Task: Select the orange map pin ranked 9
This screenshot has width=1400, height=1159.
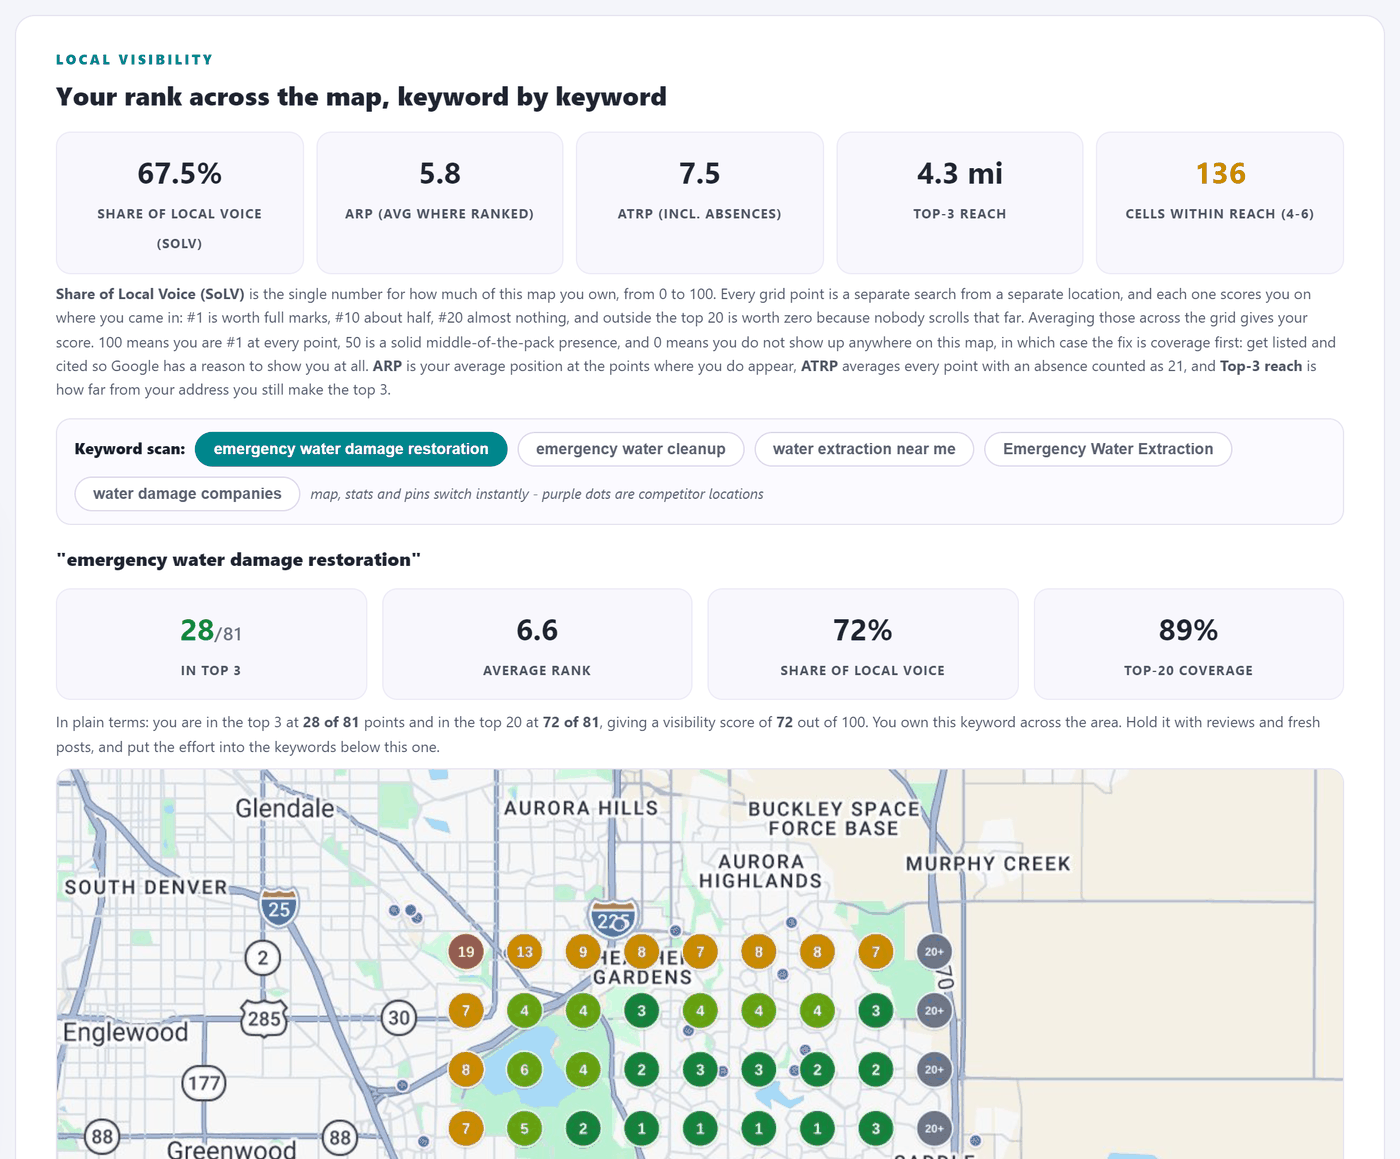Action: tap(583, 952)
